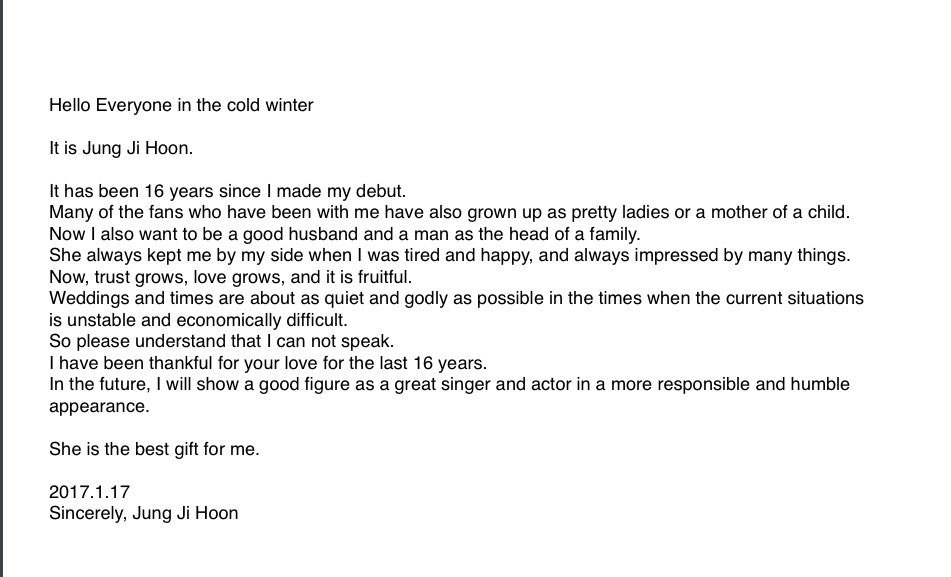The width and height of the screenshot is (951, 577).
Task: Click the dark vertical bar at left edge
Action: pyautogui.click(x=2, y=288)
